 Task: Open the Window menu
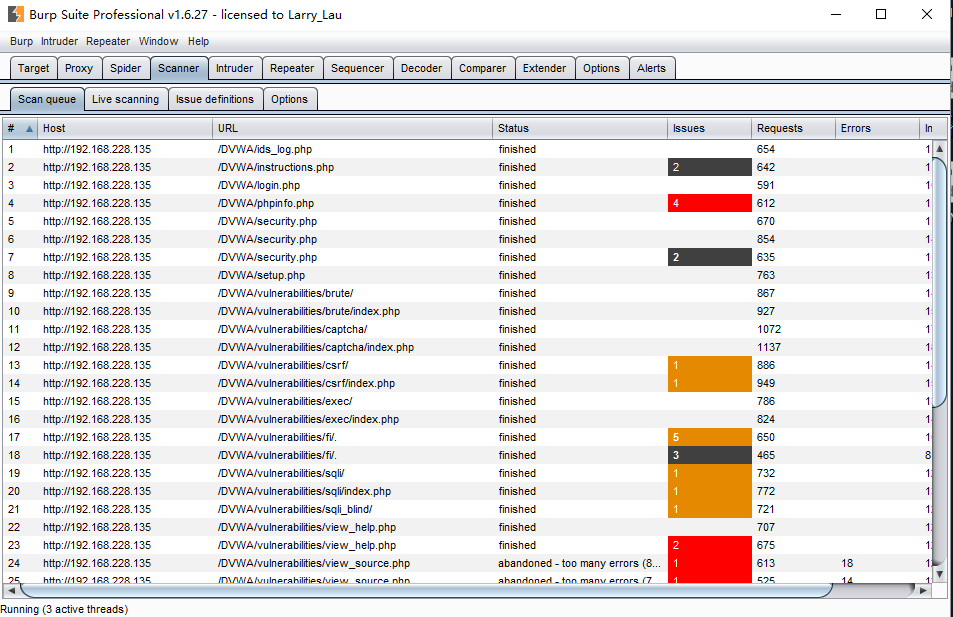158,41
